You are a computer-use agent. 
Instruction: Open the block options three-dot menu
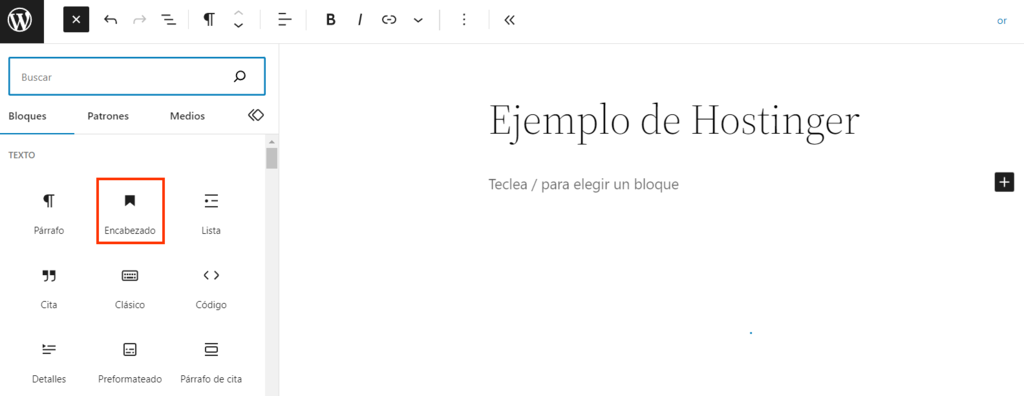point(464,20)
